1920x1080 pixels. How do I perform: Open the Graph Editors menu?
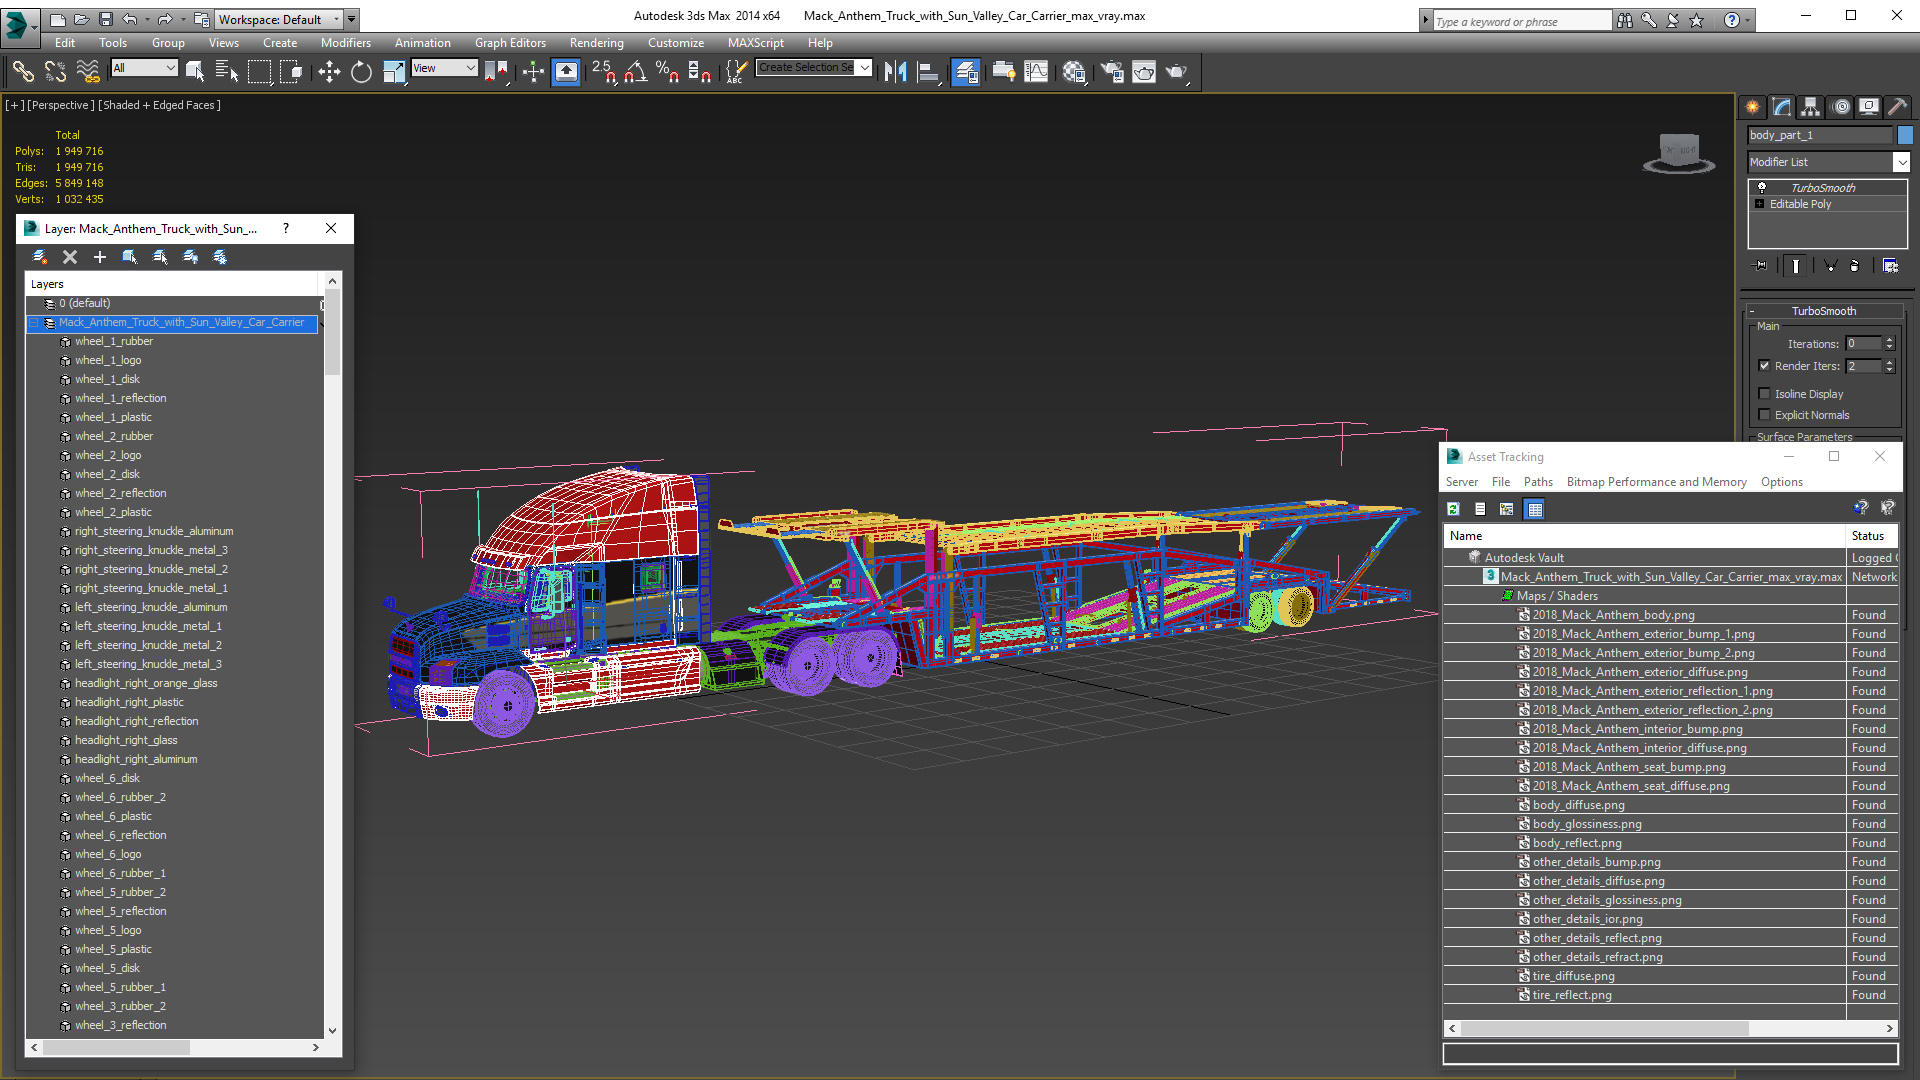click(x=510, y=43)
